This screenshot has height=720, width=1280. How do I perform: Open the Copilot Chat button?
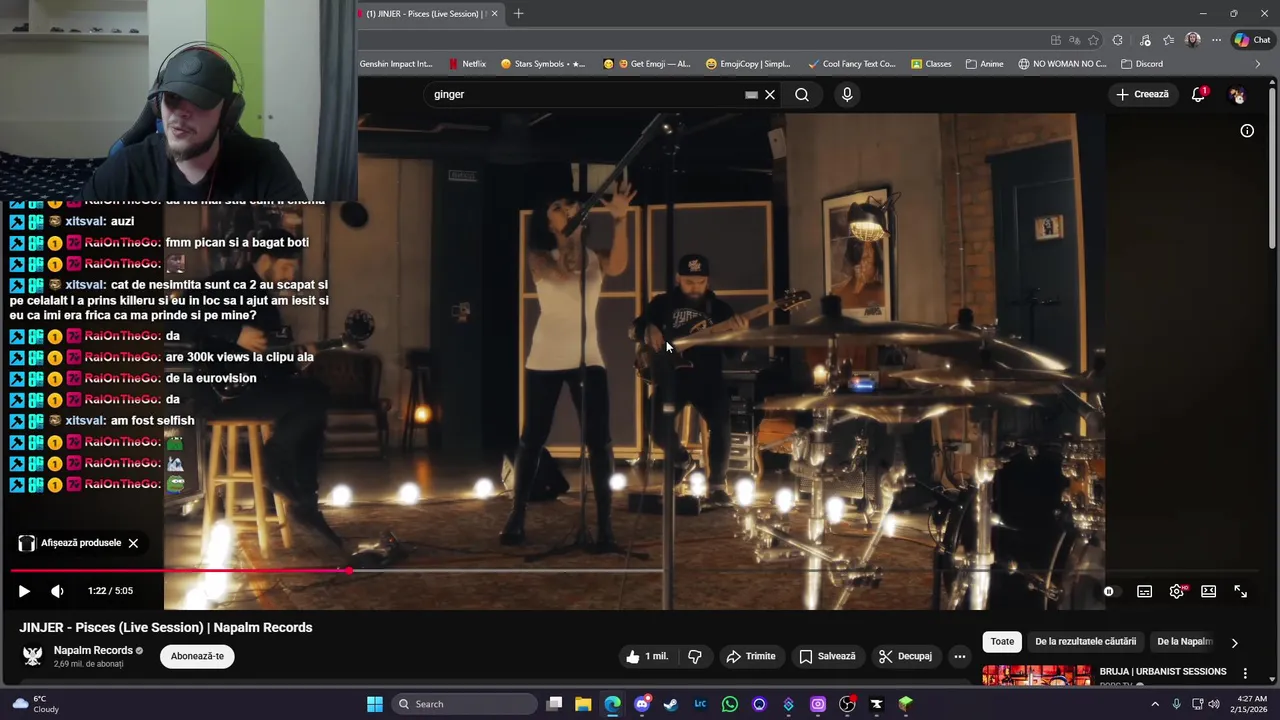(x=1252, y=40)
